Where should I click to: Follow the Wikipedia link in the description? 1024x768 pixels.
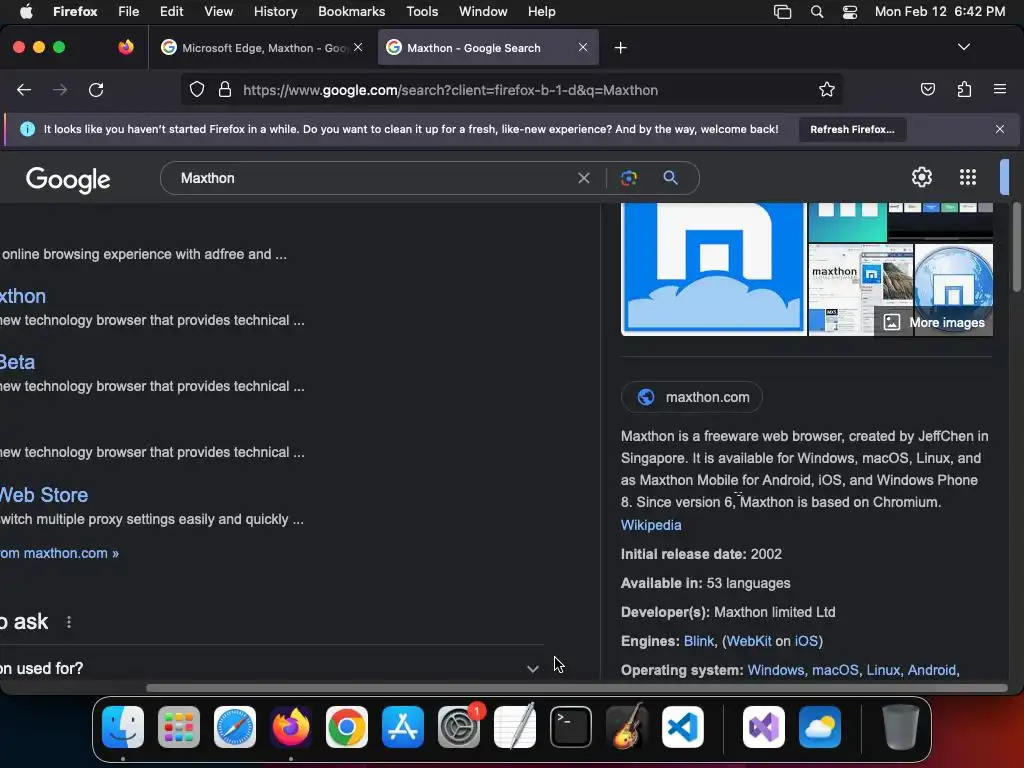pyautogui.click(x=650, y=525)
